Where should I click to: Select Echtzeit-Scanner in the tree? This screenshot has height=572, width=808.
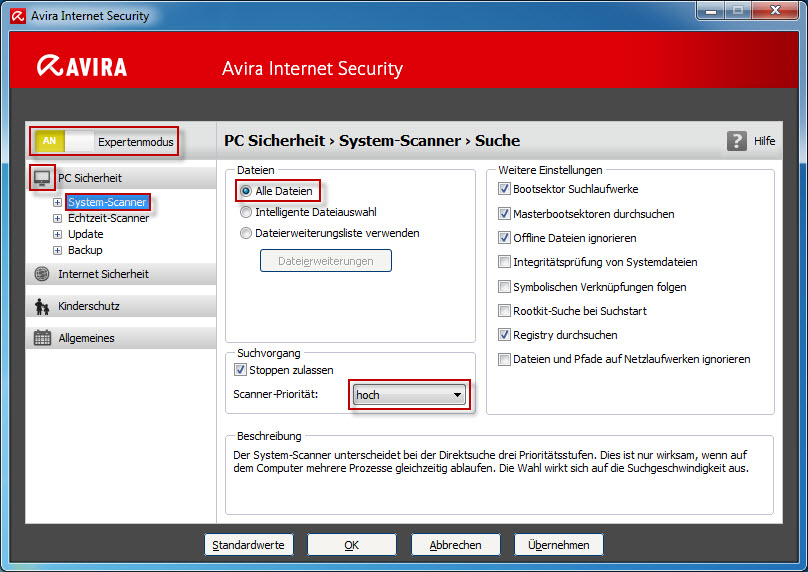(x=108, y=218)
